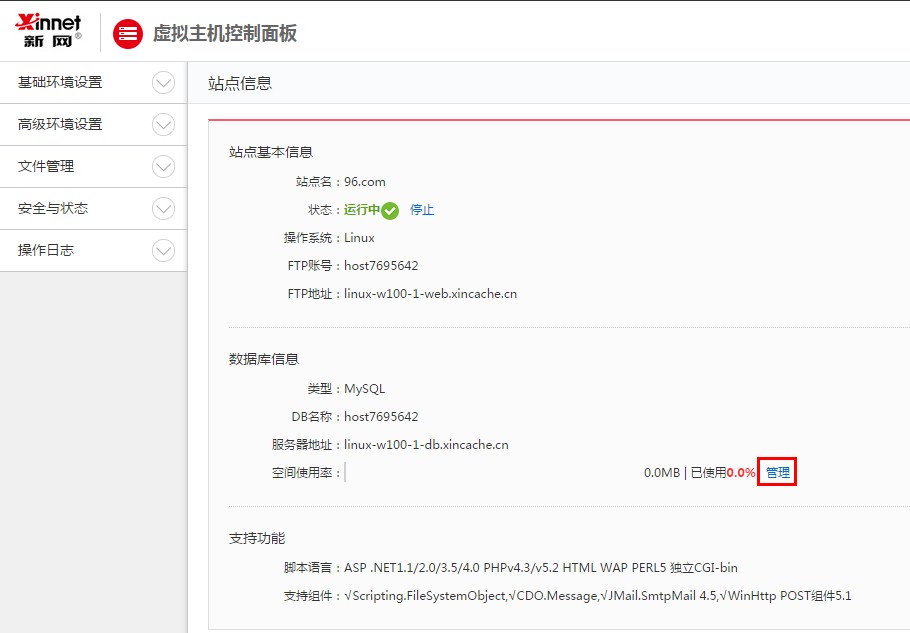Click the 管理 database link
Screen dimensions: 910x633
click(x=777, y=472)
